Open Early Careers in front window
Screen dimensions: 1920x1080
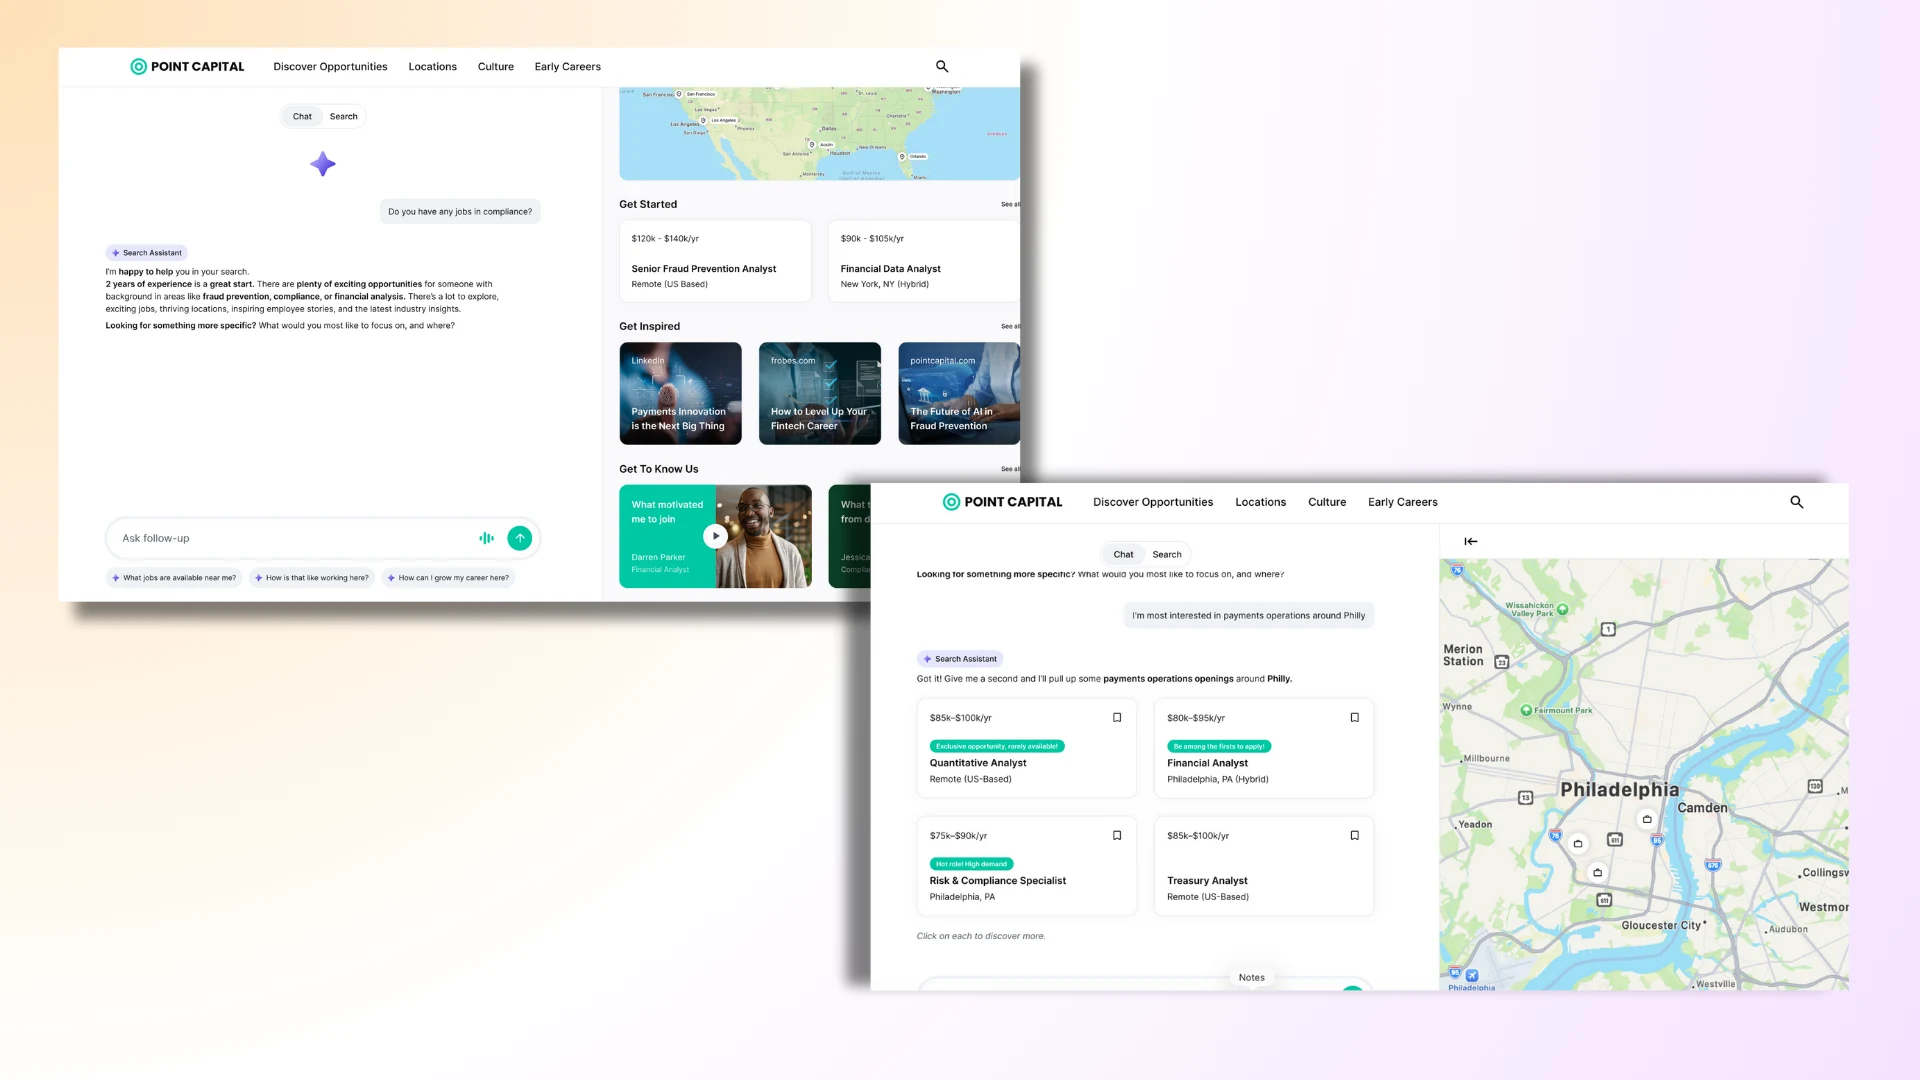pyautogui.click(x=1402, y=502)
